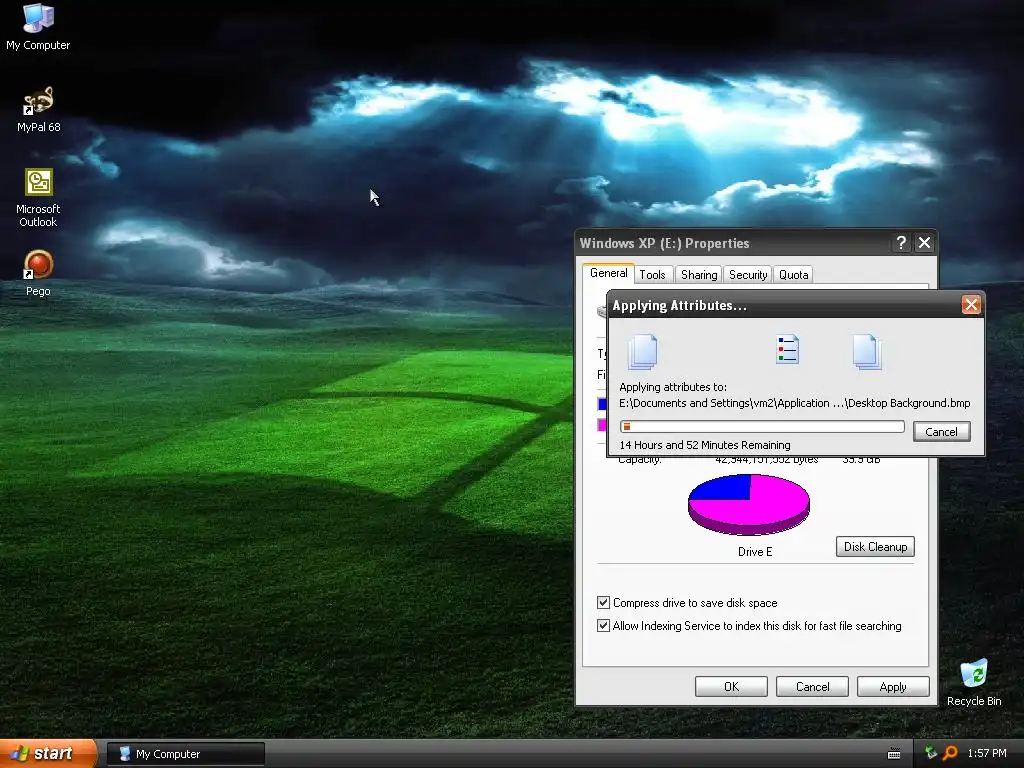Image resolution: width=1024 pixels, height=768 pixels.
Task: Open the Quota tab
Action: (793, 275)
